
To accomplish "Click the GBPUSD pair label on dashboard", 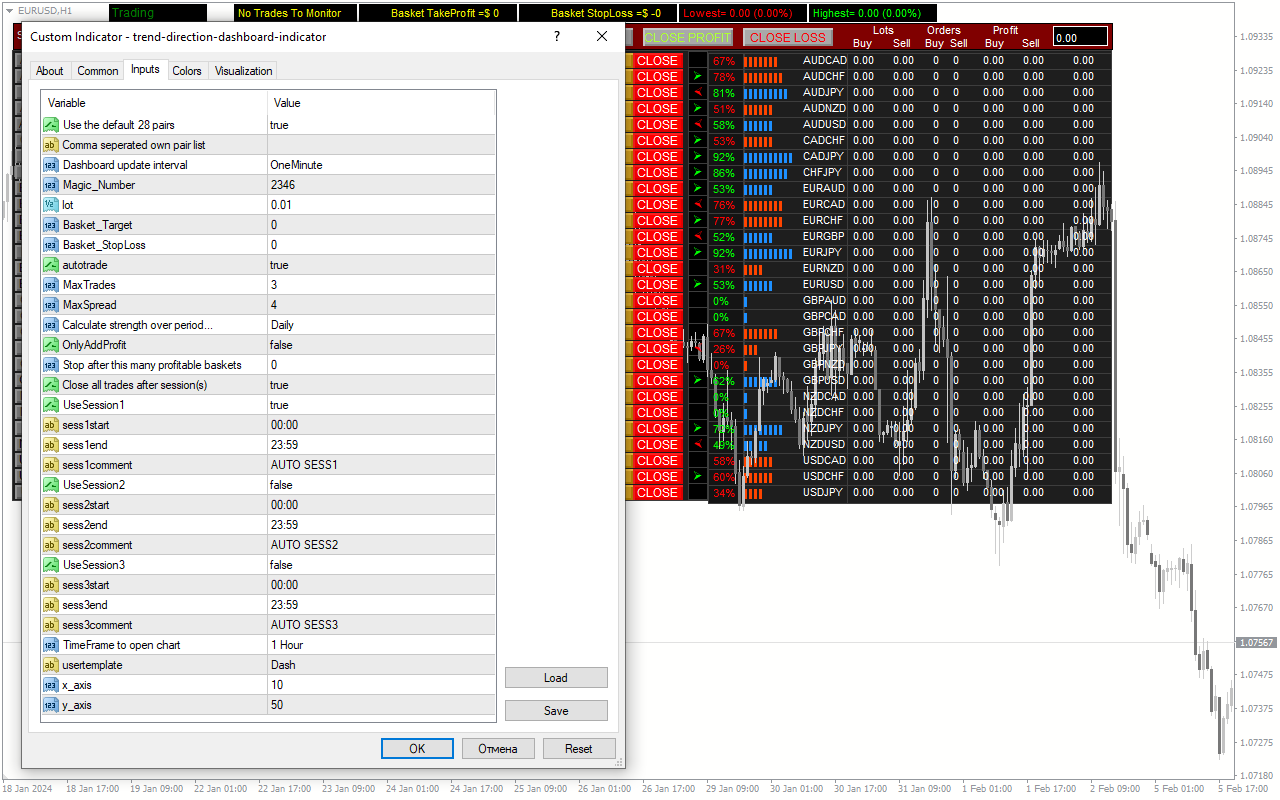I will click(824, 380).
